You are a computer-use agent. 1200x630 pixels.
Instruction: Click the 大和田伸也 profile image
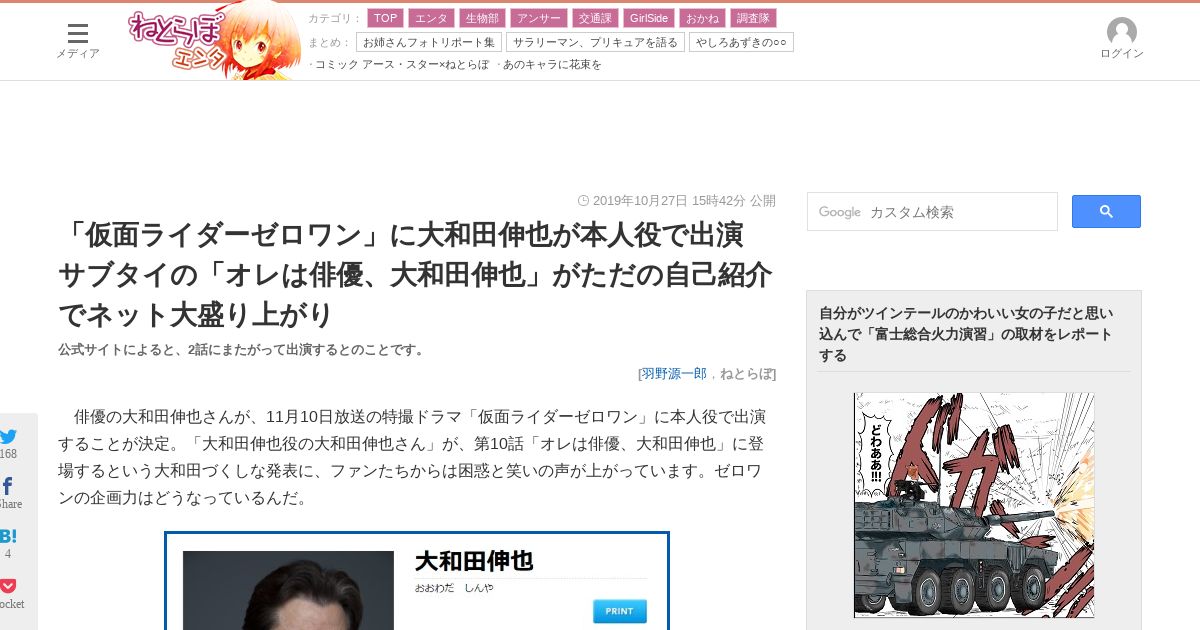coord(288,590)
